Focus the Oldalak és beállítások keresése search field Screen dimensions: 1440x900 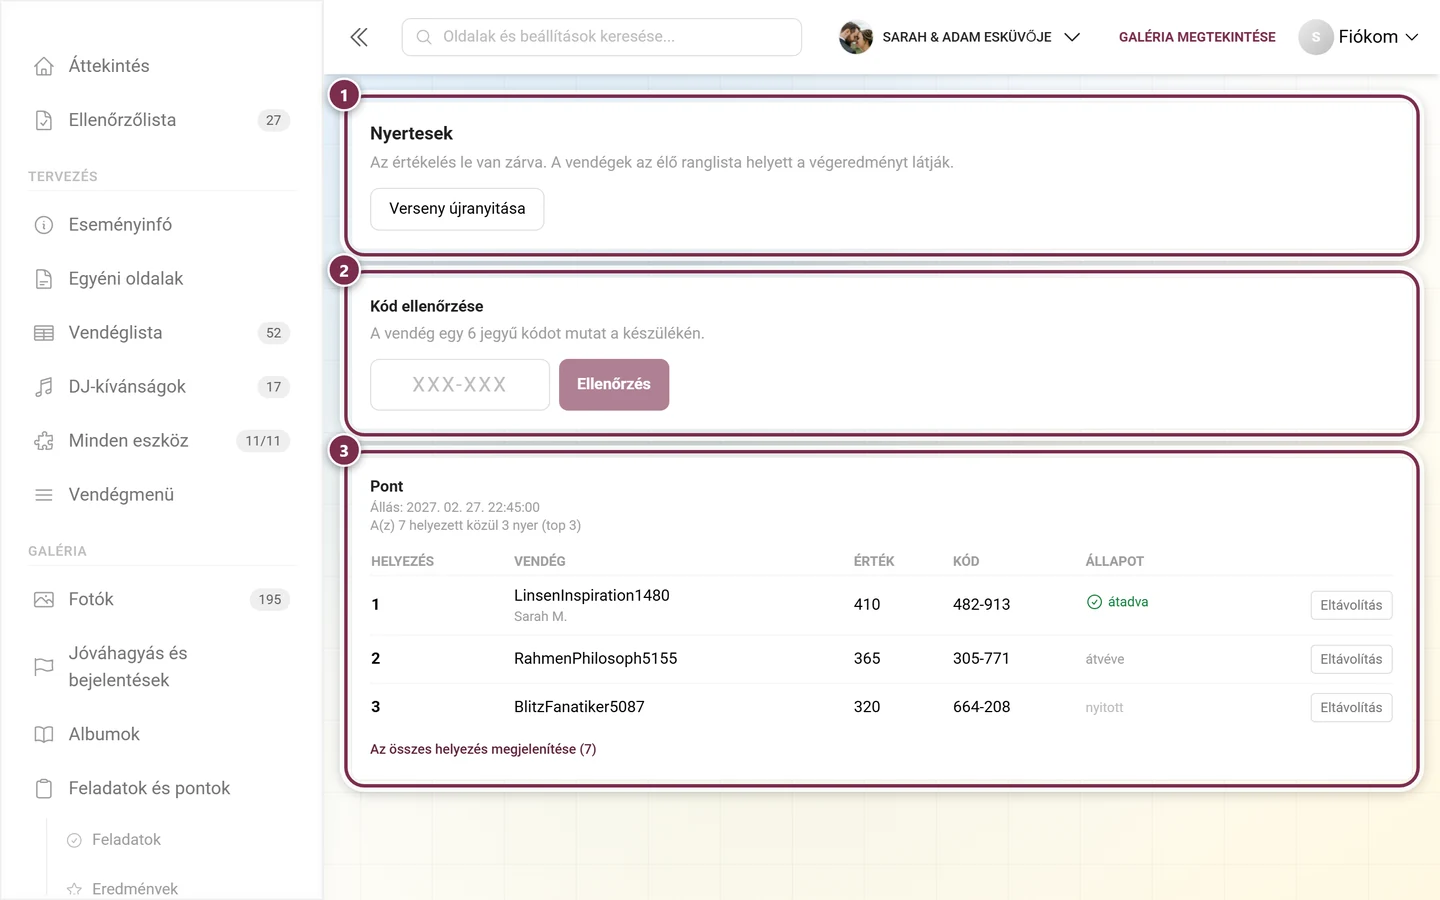click(x=602, y=37)
